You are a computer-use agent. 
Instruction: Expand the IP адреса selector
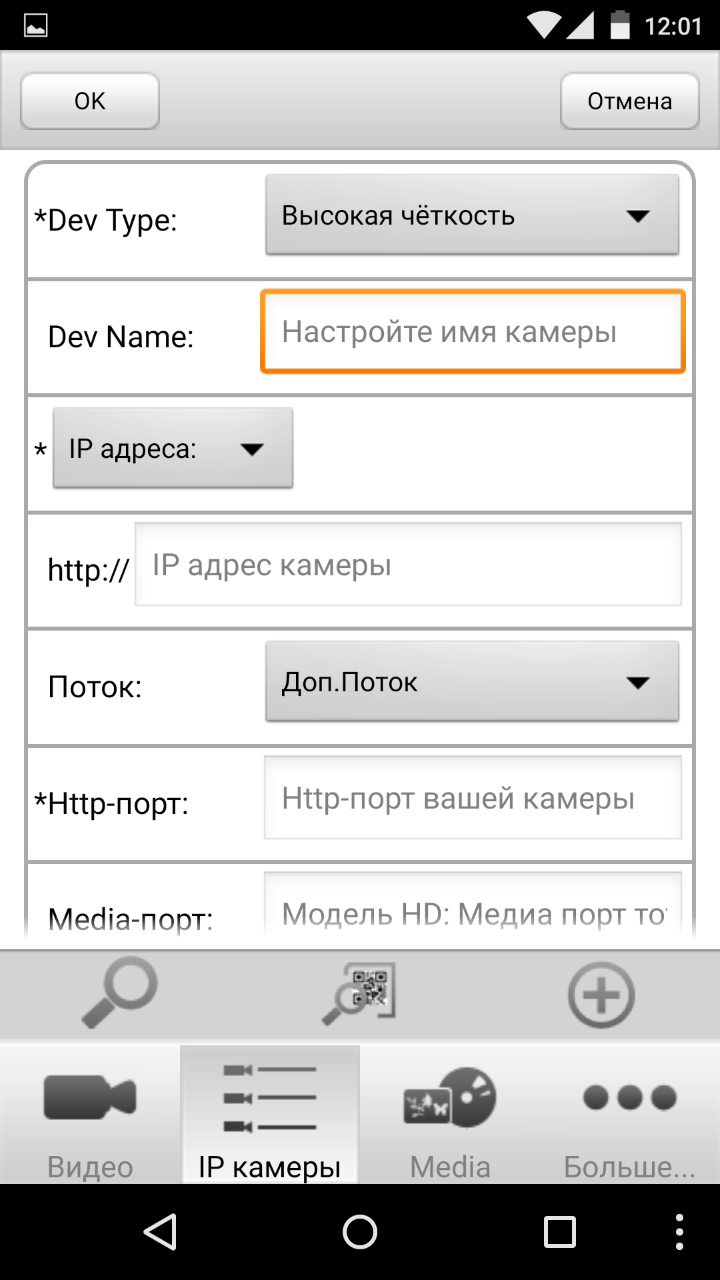click(172, 447)
